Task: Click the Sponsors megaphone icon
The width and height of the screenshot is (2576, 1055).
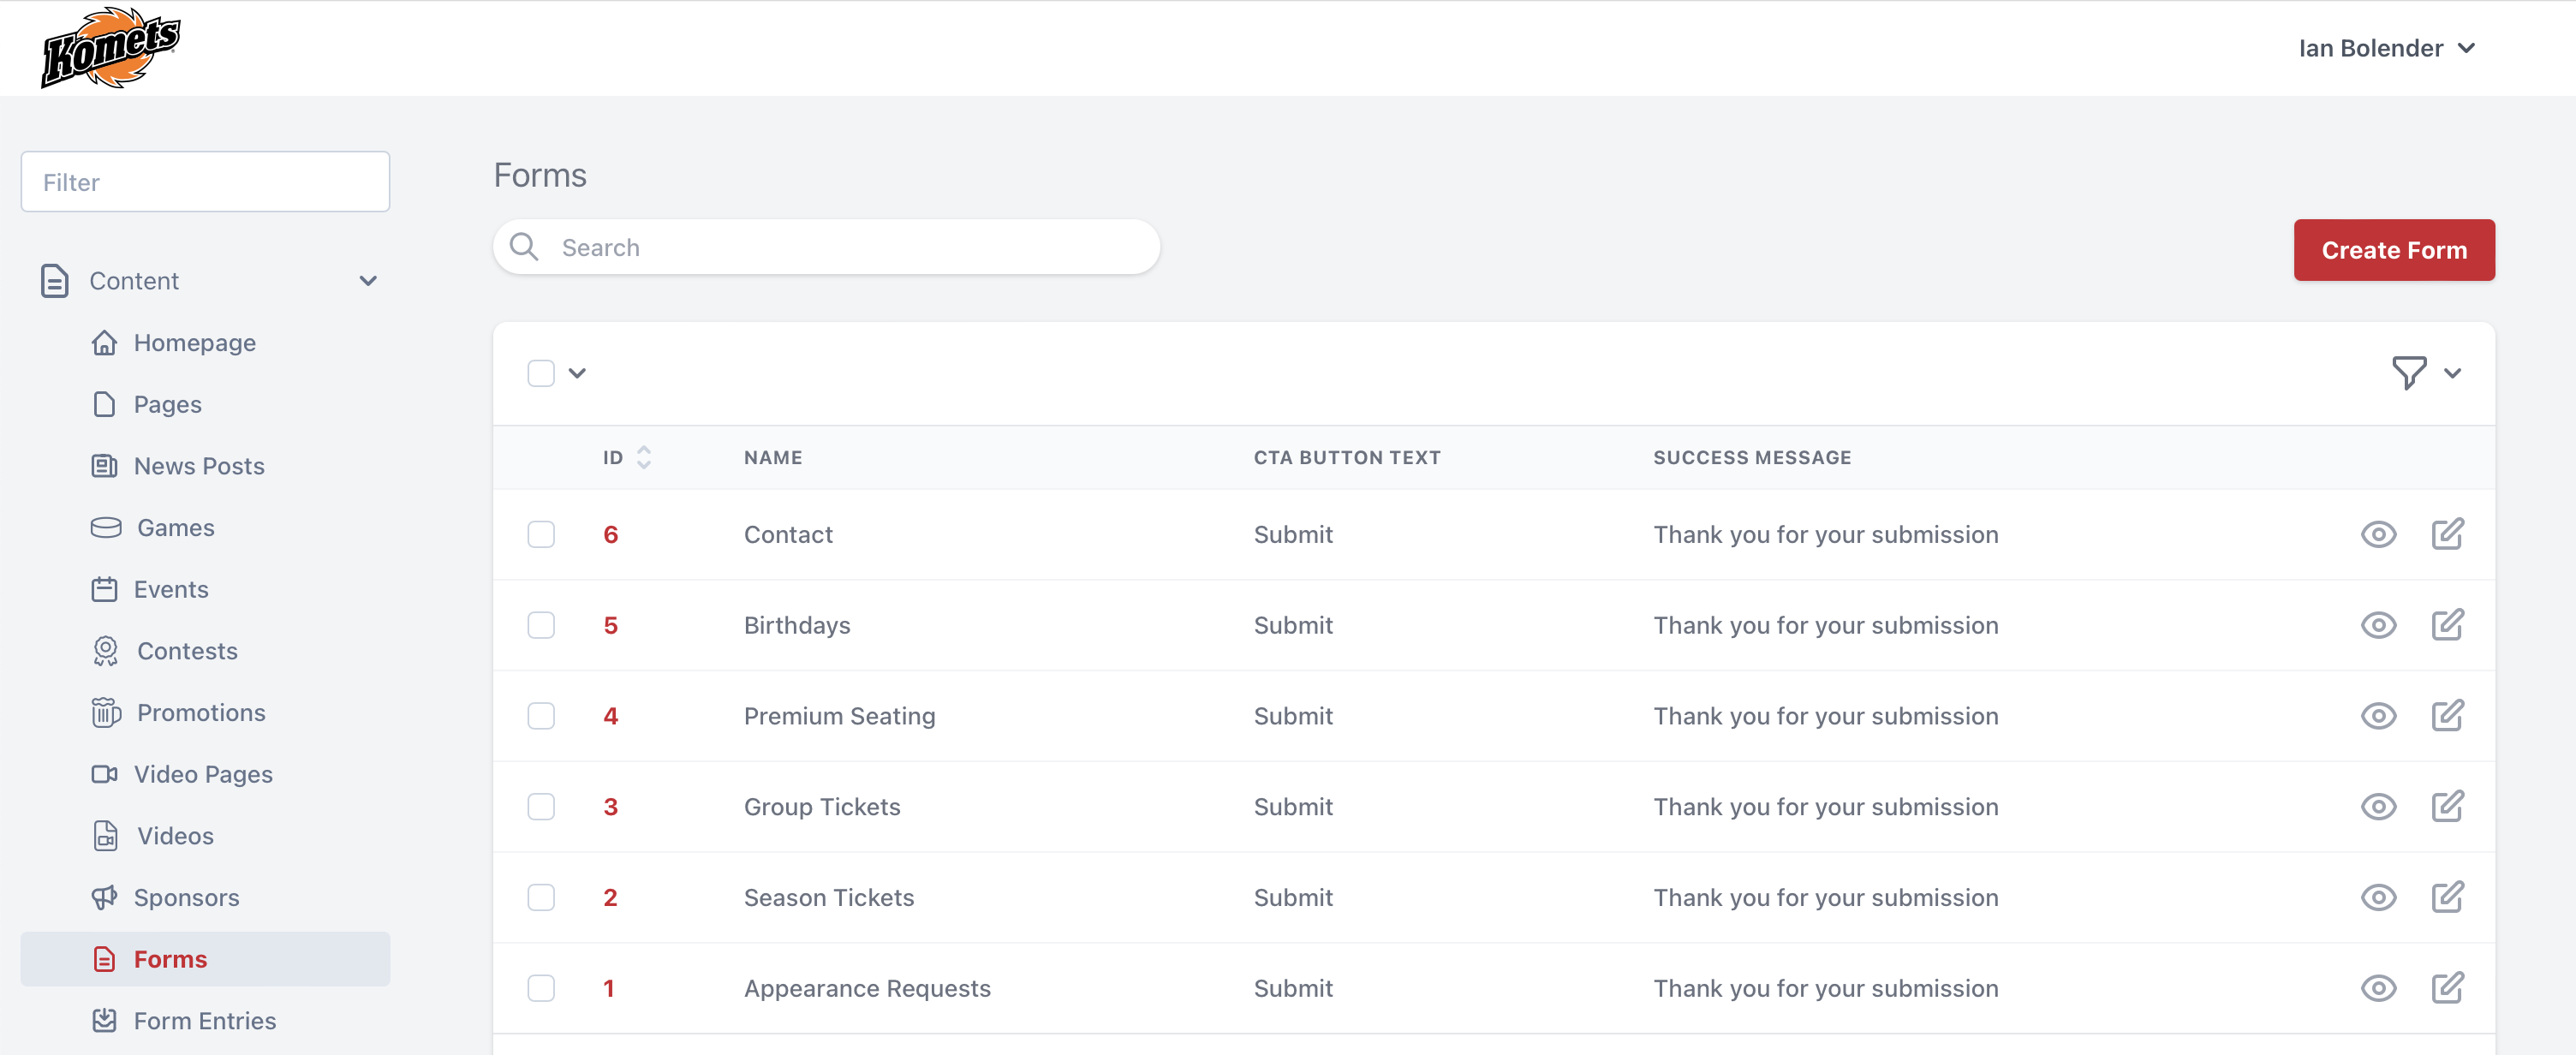Action: pos(104,897)
